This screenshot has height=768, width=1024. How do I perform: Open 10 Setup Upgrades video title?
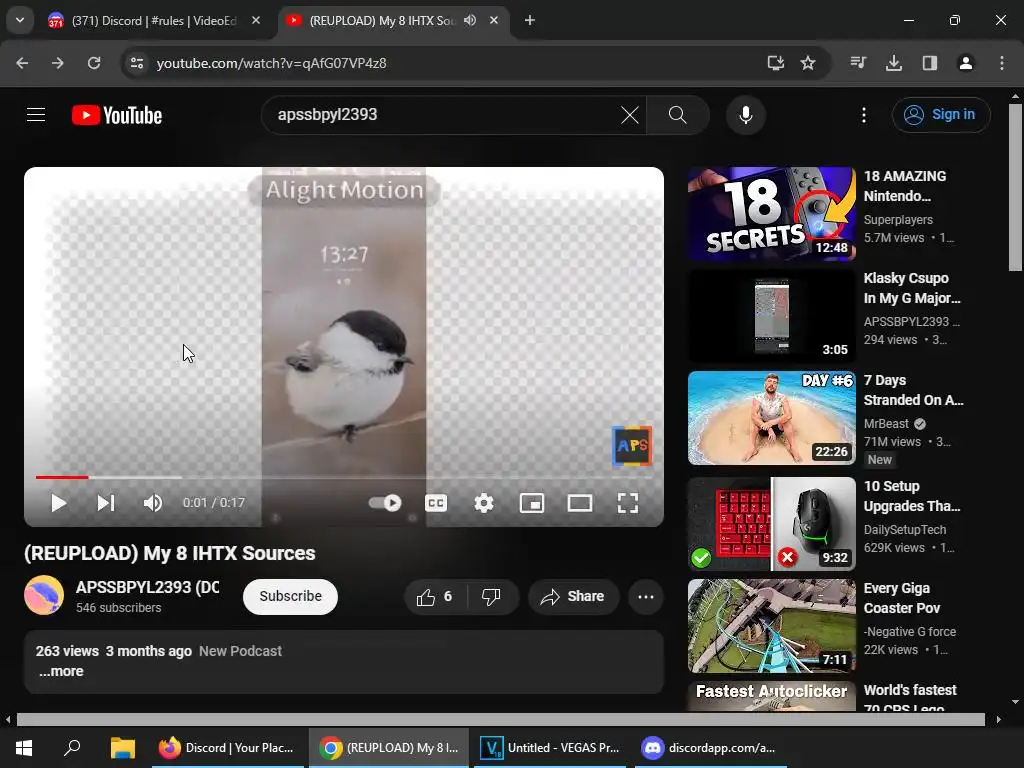(912, 496)
